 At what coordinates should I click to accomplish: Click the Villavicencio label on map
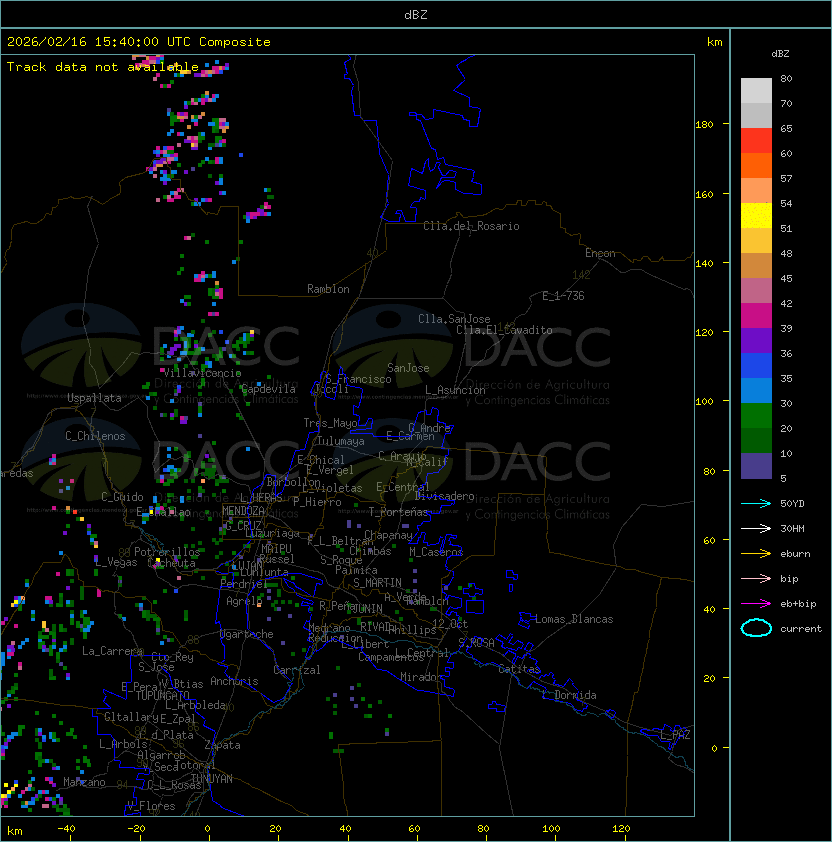202,373
